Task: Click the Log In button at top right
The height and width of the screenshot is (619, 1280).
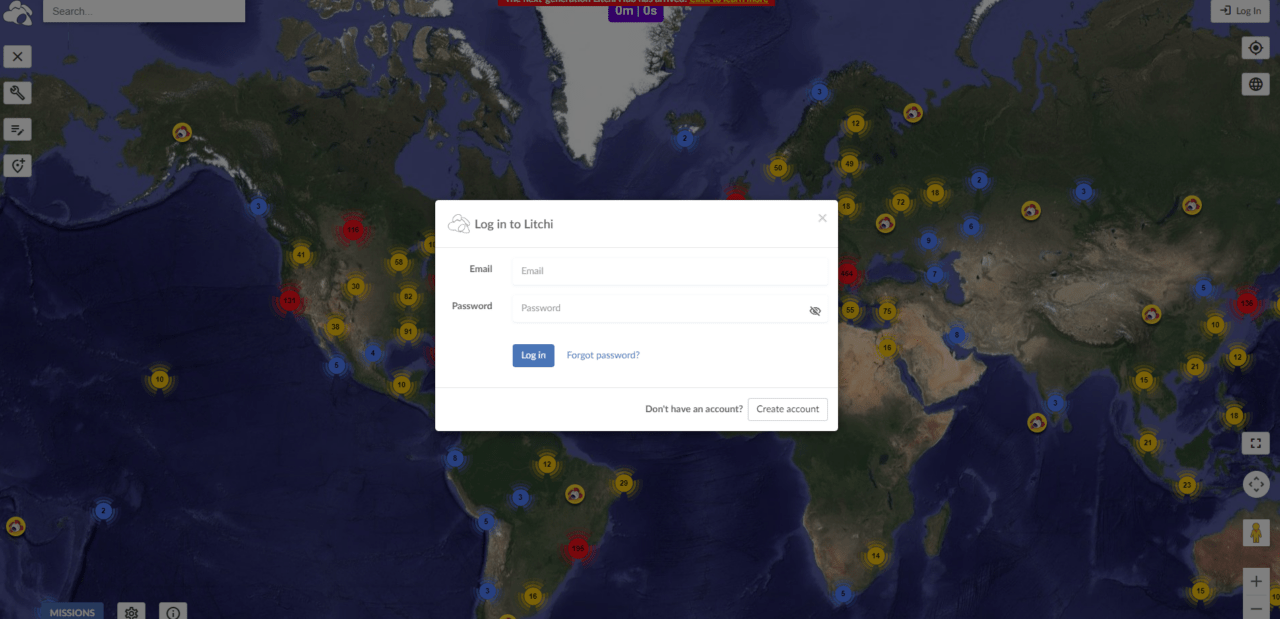Action: [x=1239, y=11]
